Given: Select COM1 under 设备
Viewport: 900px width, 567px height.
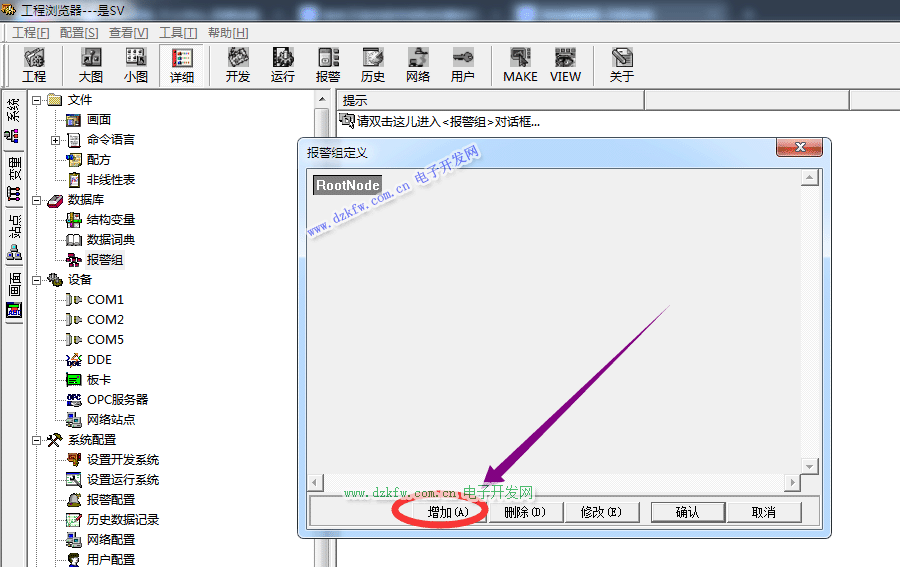Looking at the screenshot, I should point(105,300).
